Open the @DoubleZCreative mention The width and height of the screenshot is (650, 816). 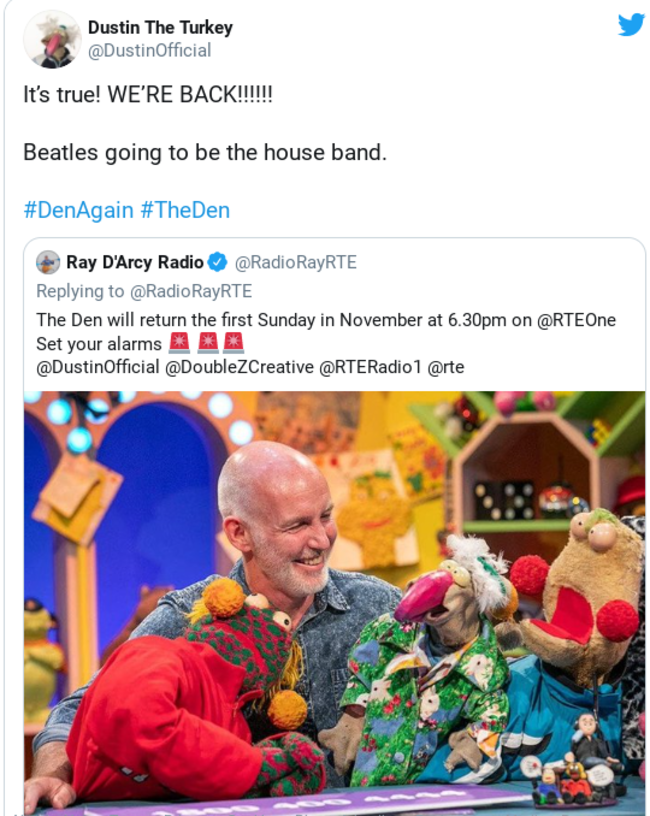coord(238,367)
